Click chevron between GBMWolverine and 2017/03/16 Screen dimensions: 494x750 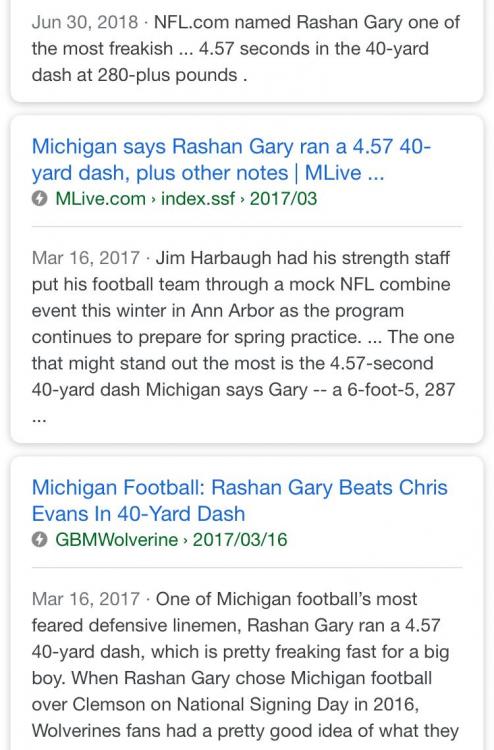point(185,541)
